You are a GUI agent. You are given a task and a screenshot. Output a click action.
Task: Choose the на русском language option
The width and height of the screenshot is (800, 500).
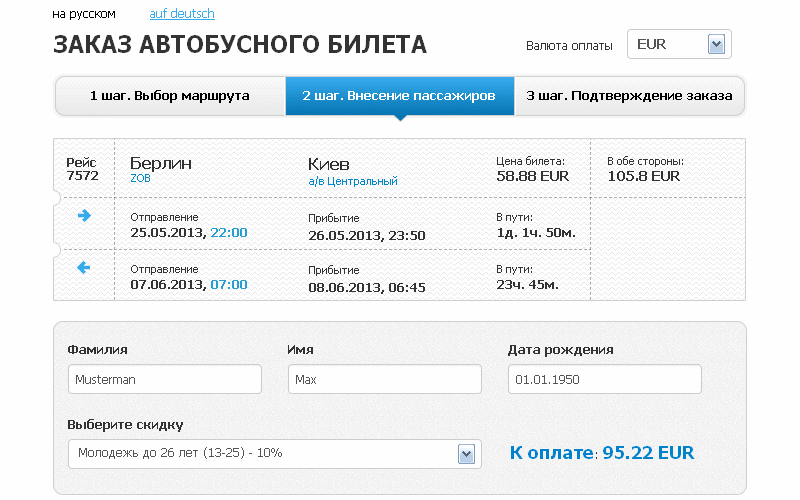[x=84, y=14]
